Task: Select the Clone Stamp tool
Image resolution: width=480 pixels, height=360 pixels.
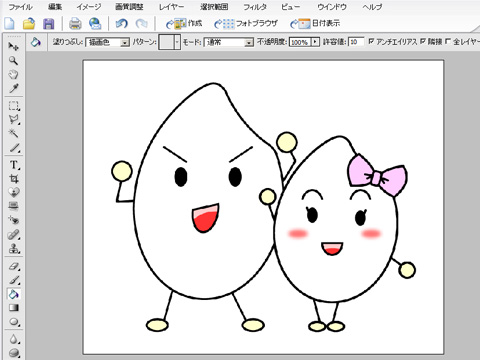Action: [14, 249]
